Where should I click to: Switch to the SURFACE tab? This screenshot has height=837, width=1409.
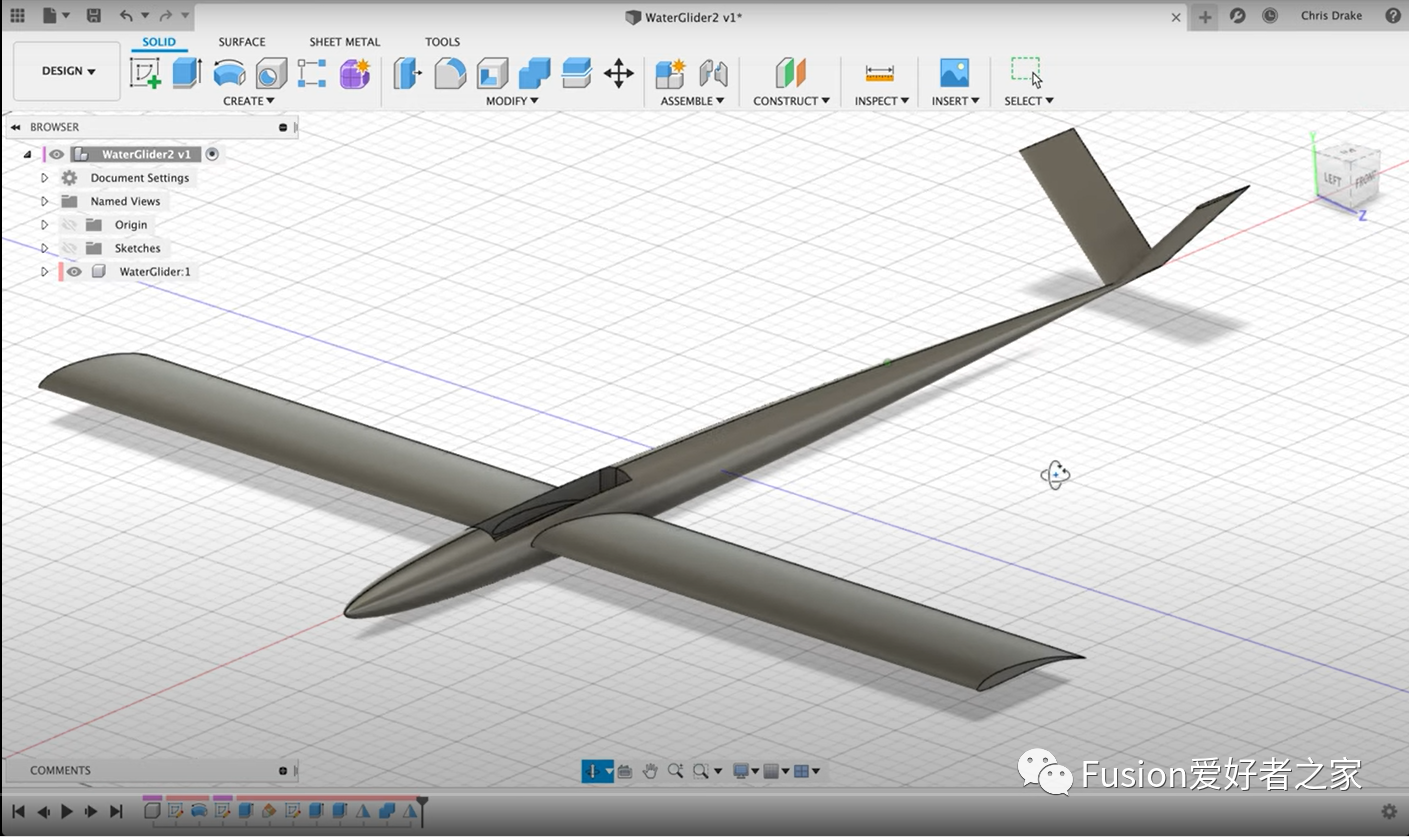coord(242,42)
